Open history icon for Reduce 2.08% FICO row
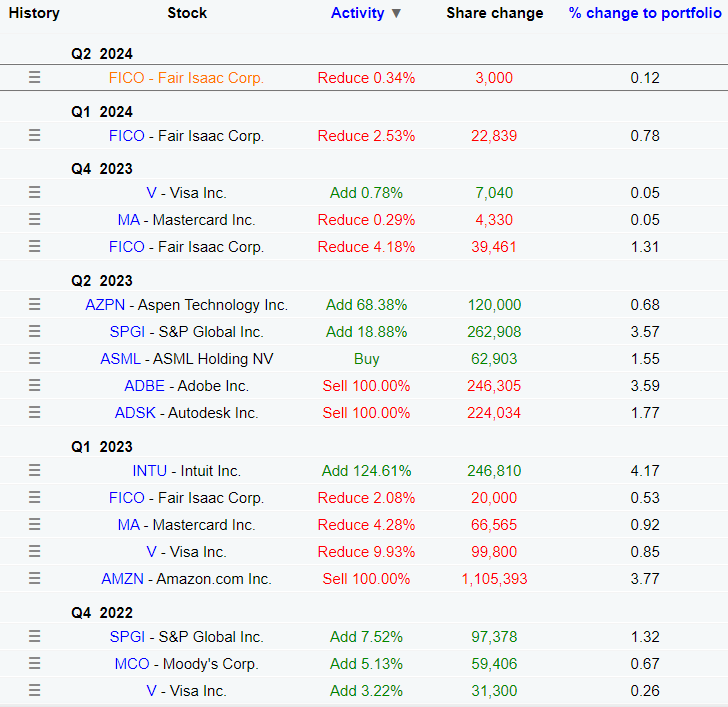This screenshot has width=728, height=707. click(34, 497)
